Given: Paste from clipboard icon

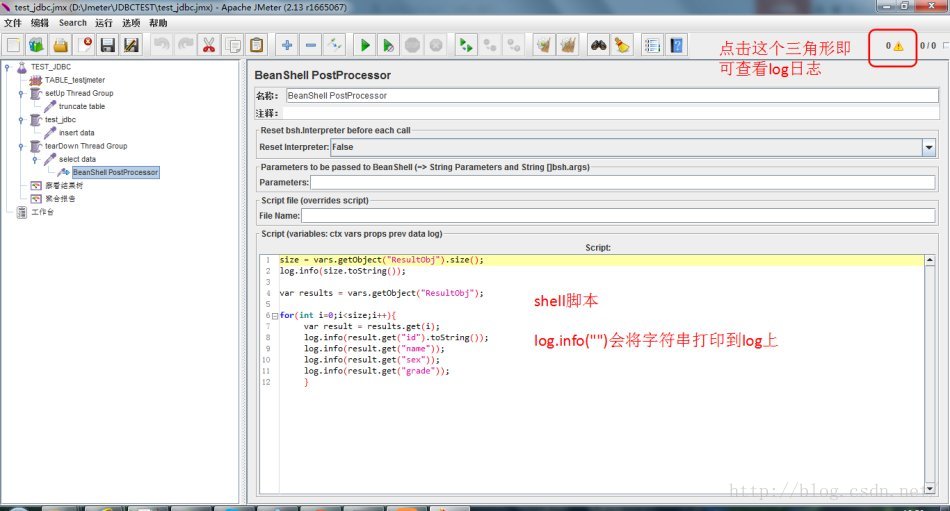Looking at the screenshot, I should click(x=257, y=45).
